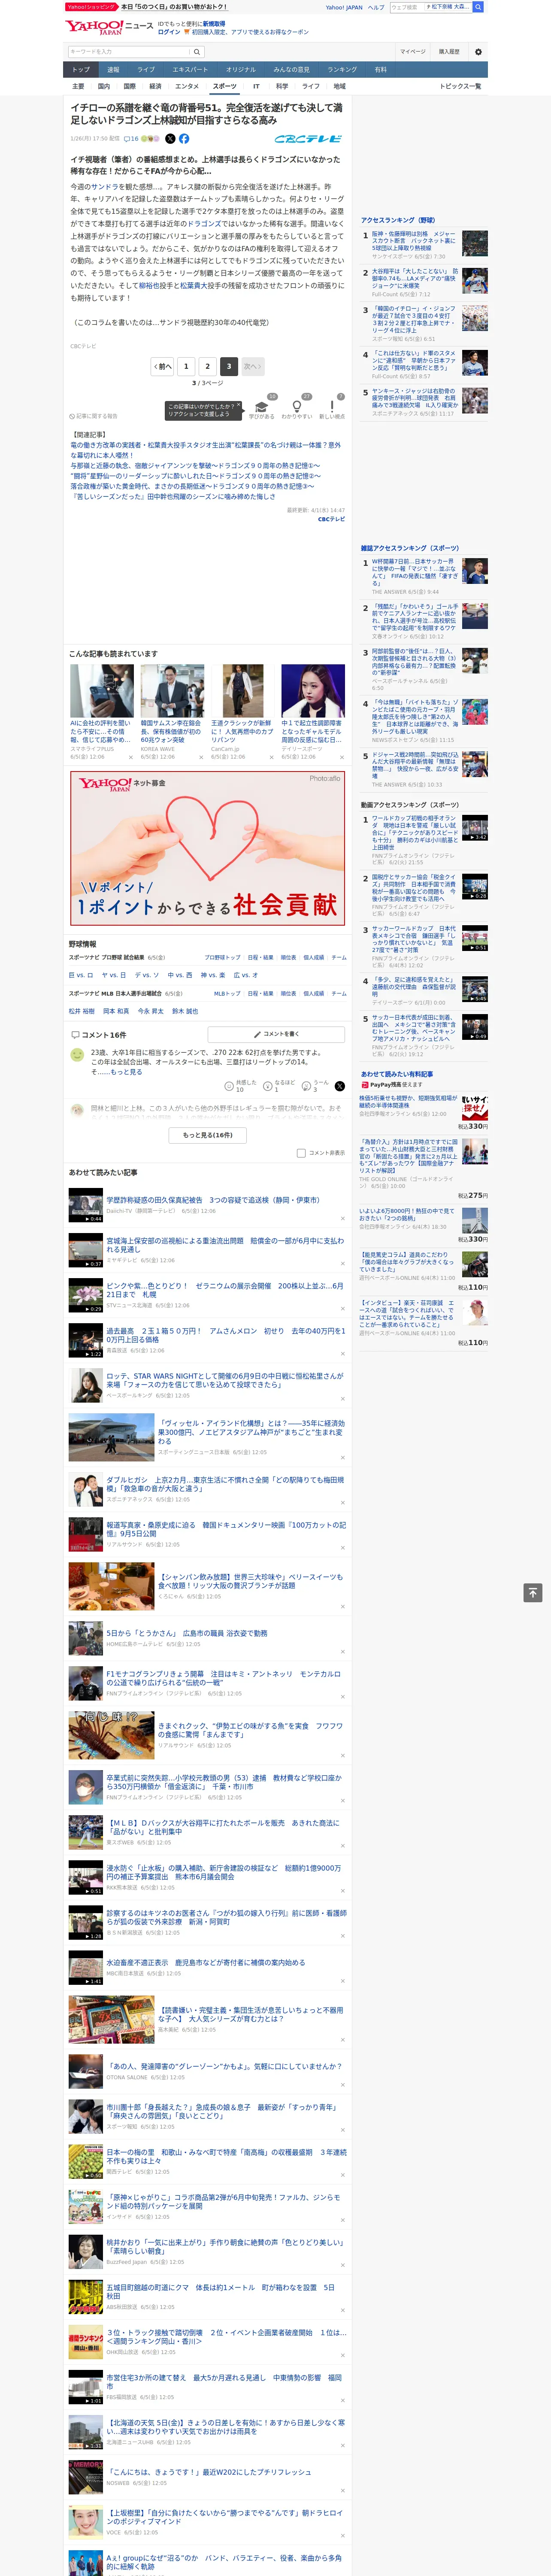
Task: Click the scroll-to-top arrow button
Action: [533, 1593]
